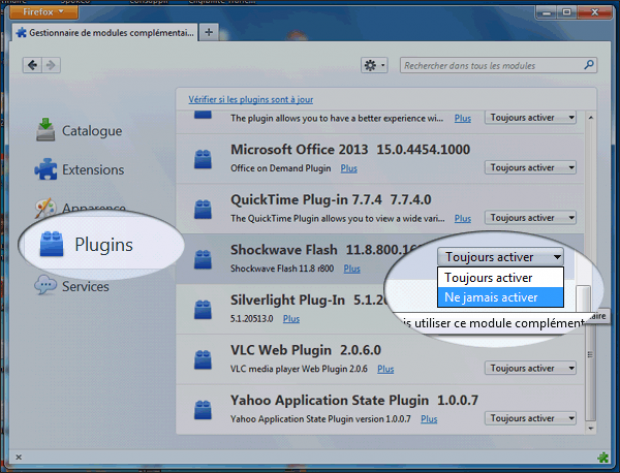Select "Ne jamais activer" option
Image resolution: width=620 pixels, height=473 pixels.
click(500, 297)
